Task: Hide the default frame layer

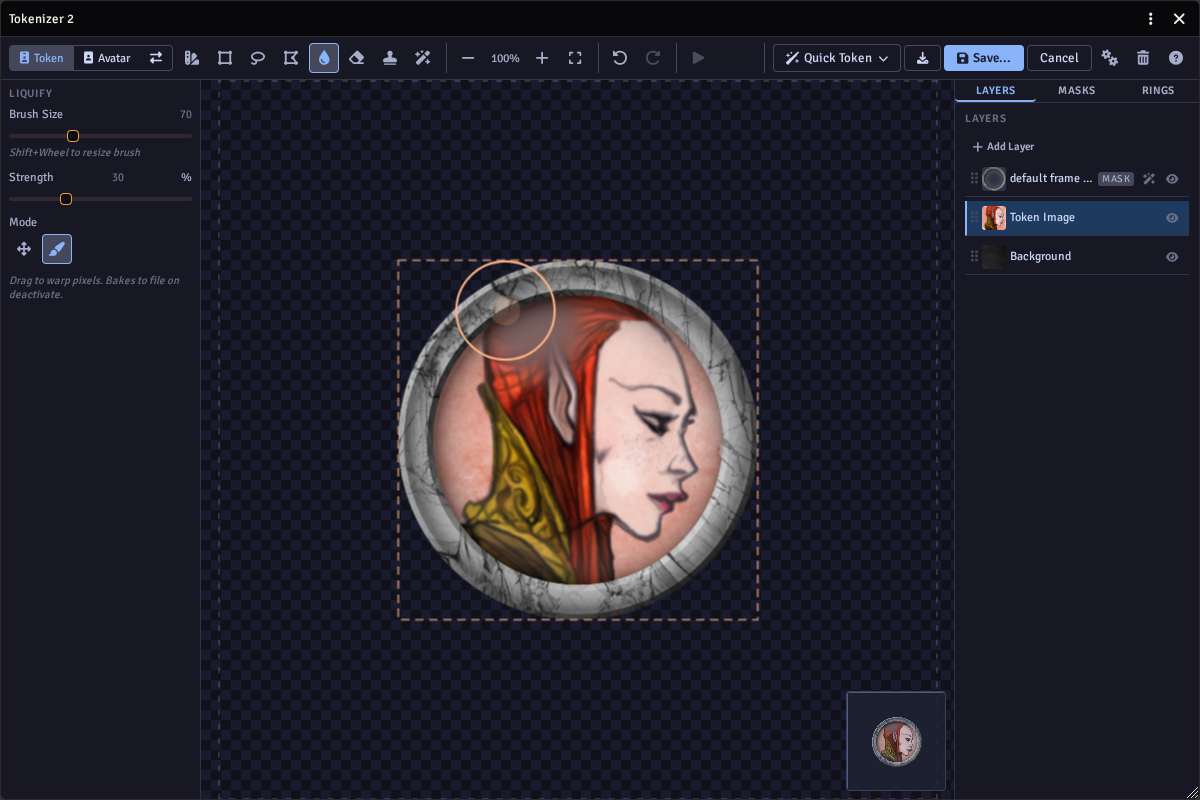Action: 1172,179
